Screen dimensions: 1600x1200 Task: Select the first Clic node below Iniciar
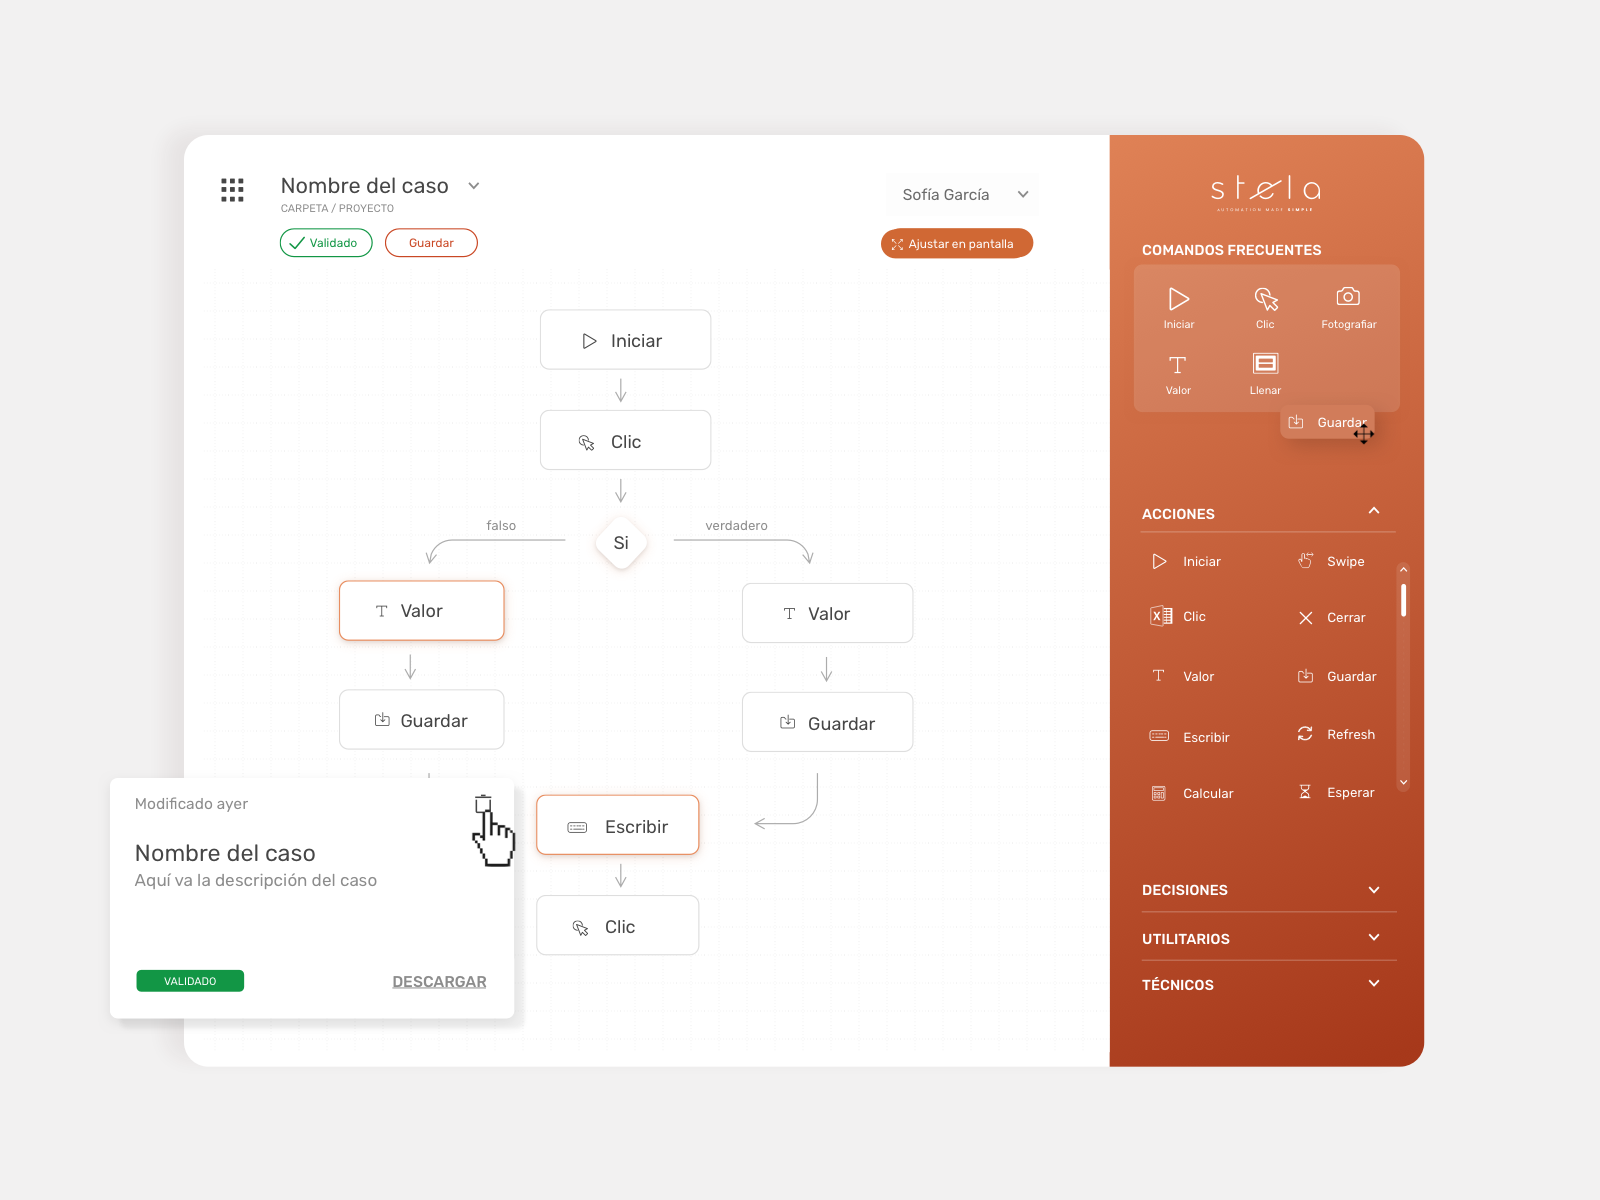[625, 441]
